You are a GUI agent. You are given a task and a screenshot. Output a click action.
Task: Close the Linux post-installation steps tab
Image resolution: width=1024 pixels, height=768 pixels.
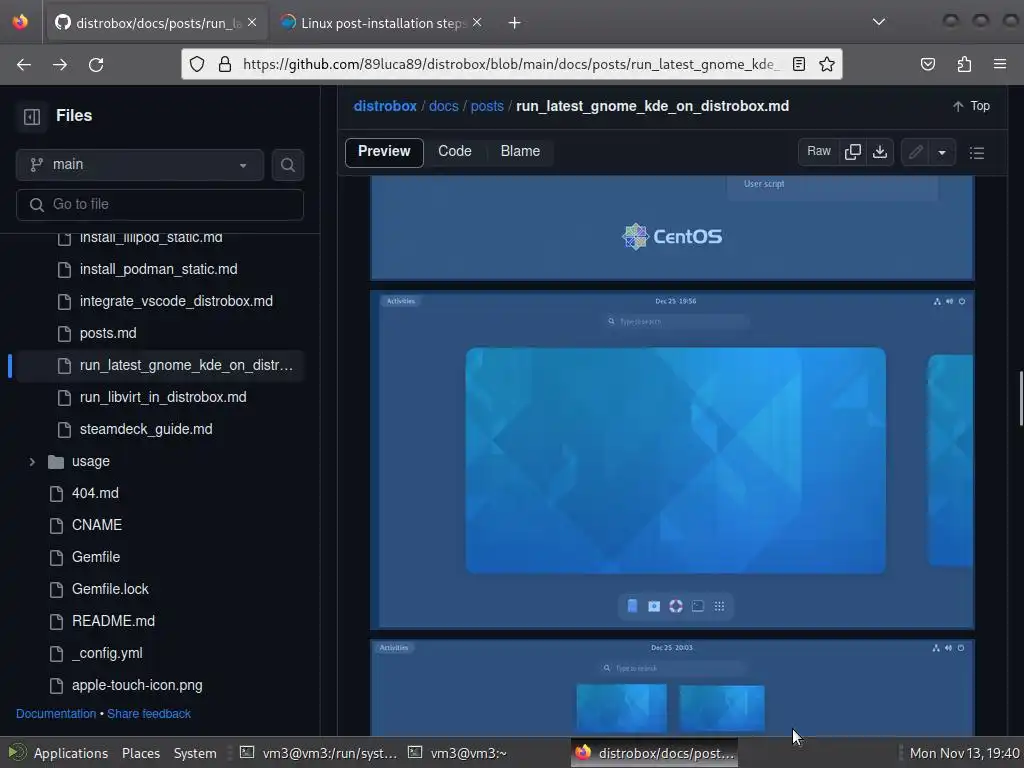(477, 23)
